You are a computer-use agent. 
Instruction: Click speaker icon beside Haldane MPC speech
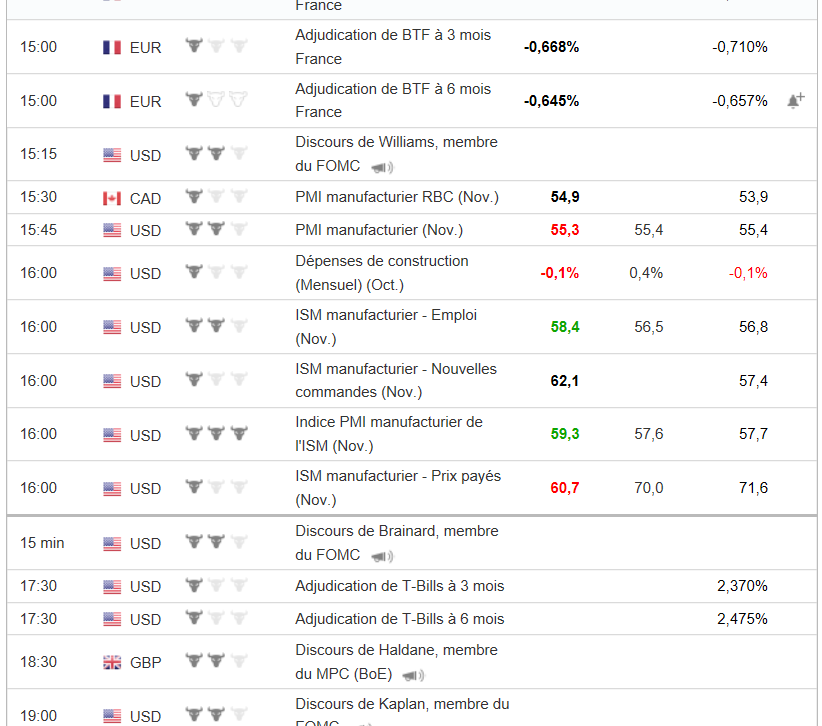[413, 675]
